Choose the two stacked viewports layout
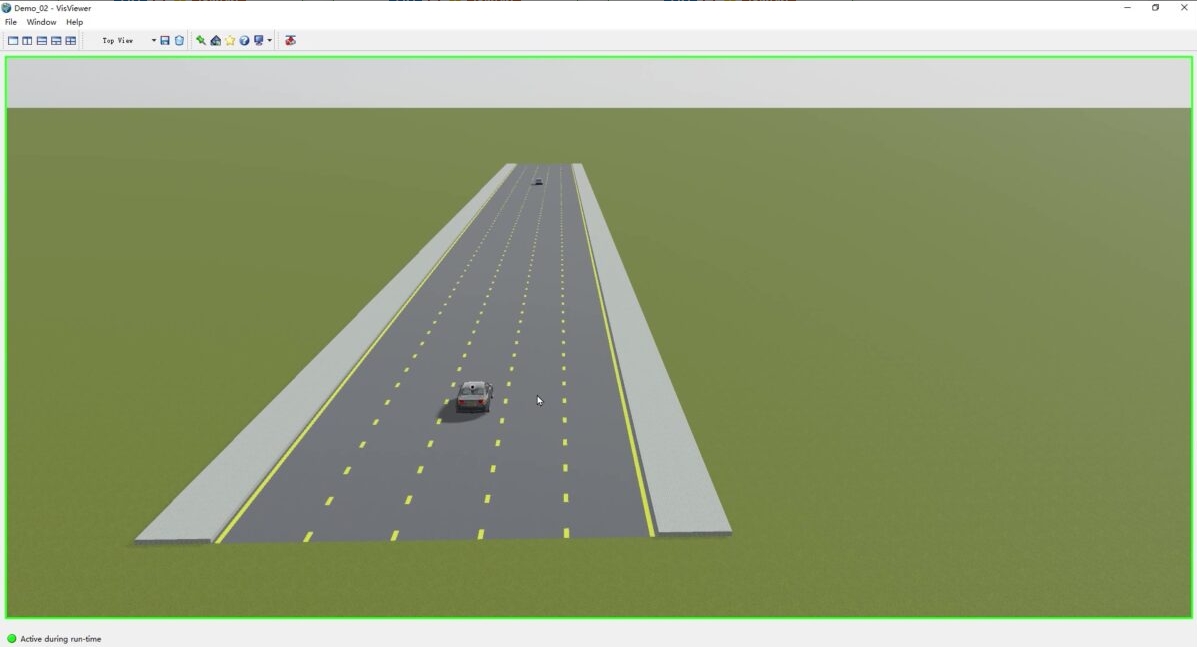 [42, 41]
